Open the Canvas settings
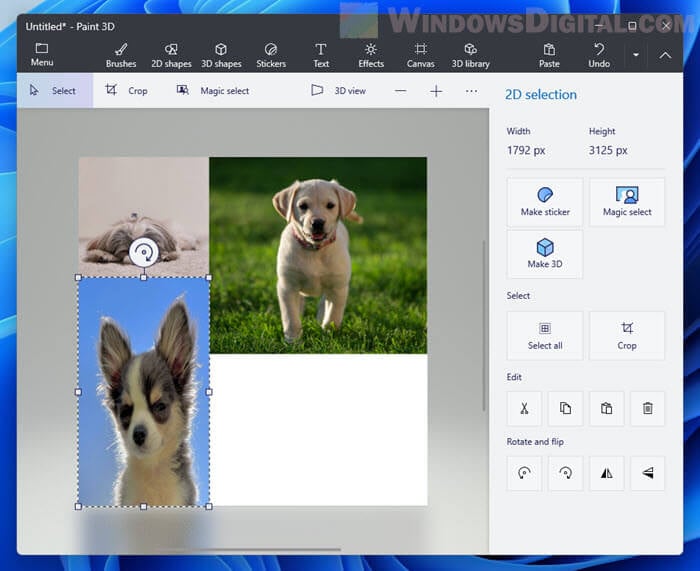 pos(421,55)
